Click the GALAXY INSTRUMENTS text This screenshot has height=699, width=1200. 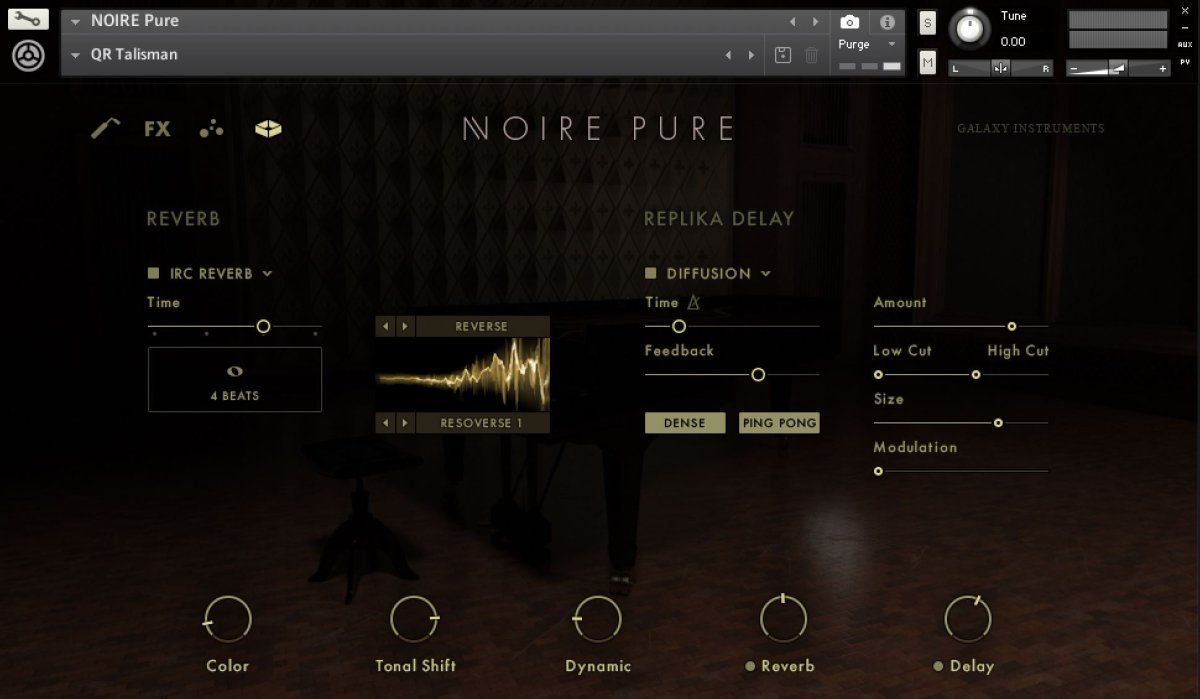pyautogui.click(x=1031, y=129)
